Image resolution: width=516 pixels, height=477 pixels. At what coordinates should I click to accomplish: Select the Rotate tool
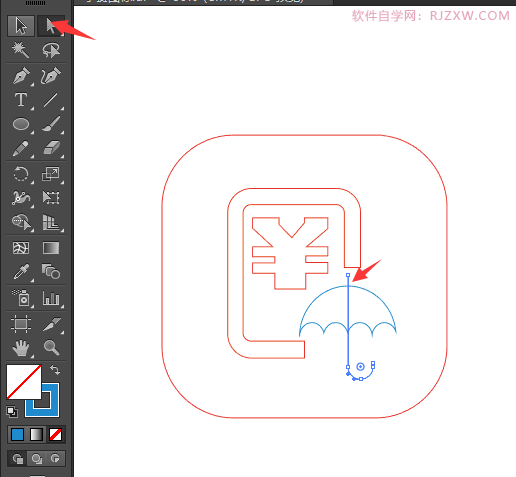(x=21, y=174)
